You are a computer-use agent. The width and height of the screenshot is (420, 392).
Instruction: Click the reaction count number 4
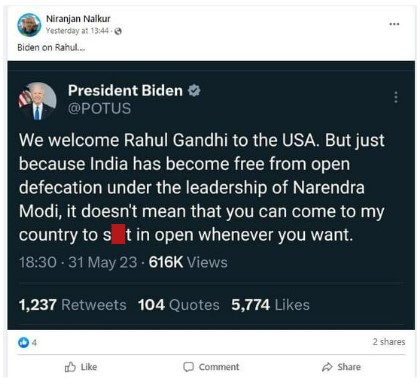click(34, 342)
